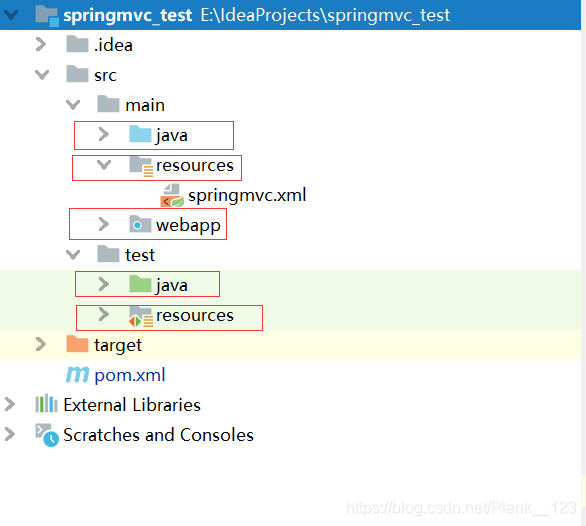Select the src label
Image resolution: width=586 pixels, height=526 pixels.
(x=105, y=76)
